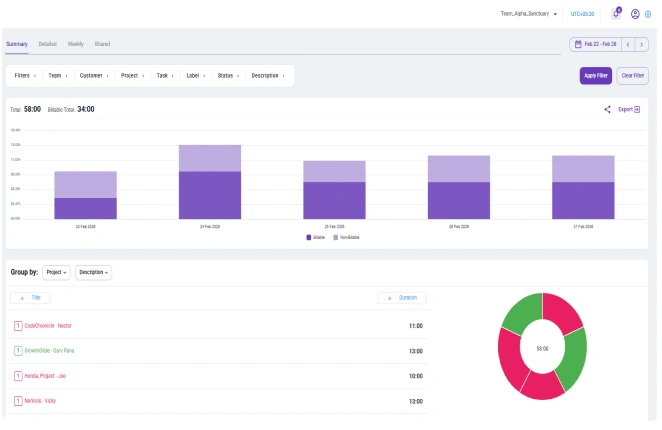Expand the Description filter dropdown

pos(268,76)
